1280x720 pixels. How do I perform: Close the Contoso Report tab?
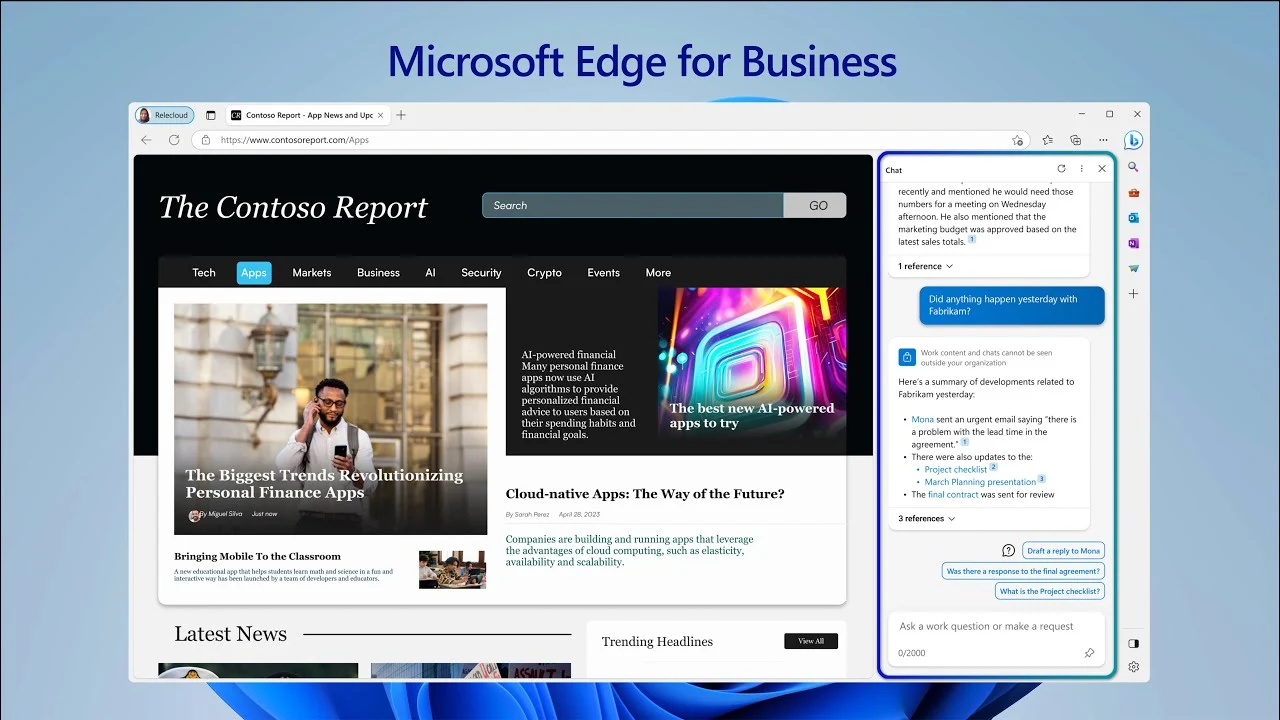(382, 115)
